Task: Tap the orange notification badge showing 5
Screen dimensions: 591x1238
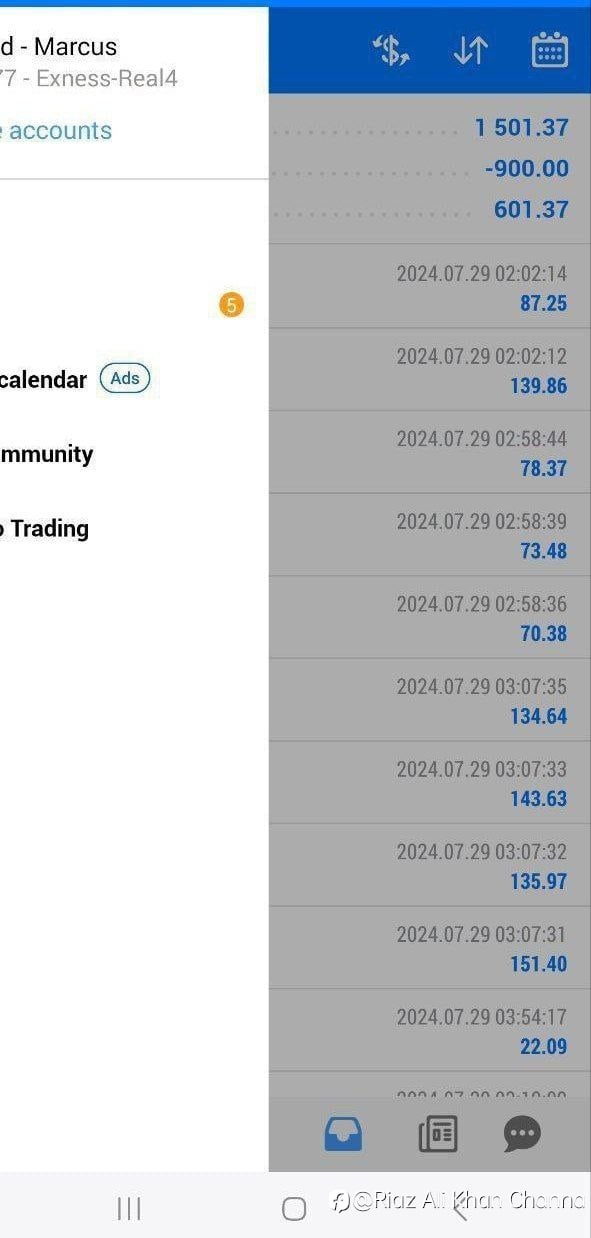Action: click(x=231, y=305)
